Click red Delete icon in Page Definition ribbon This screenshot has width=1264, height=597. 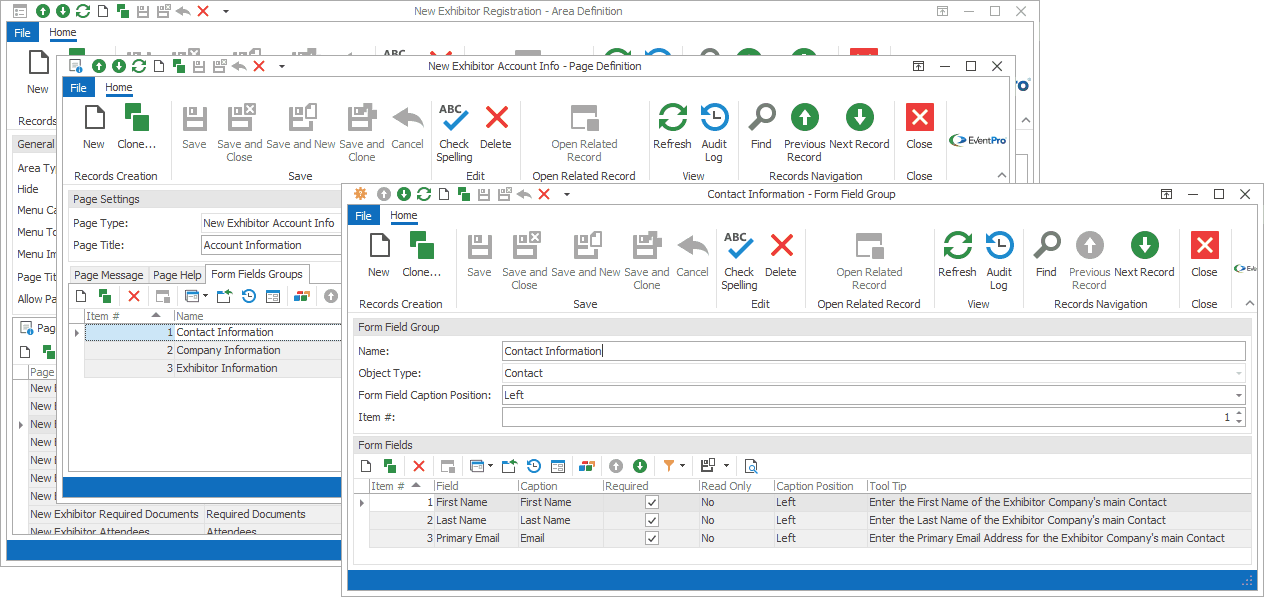click(496, 127)
